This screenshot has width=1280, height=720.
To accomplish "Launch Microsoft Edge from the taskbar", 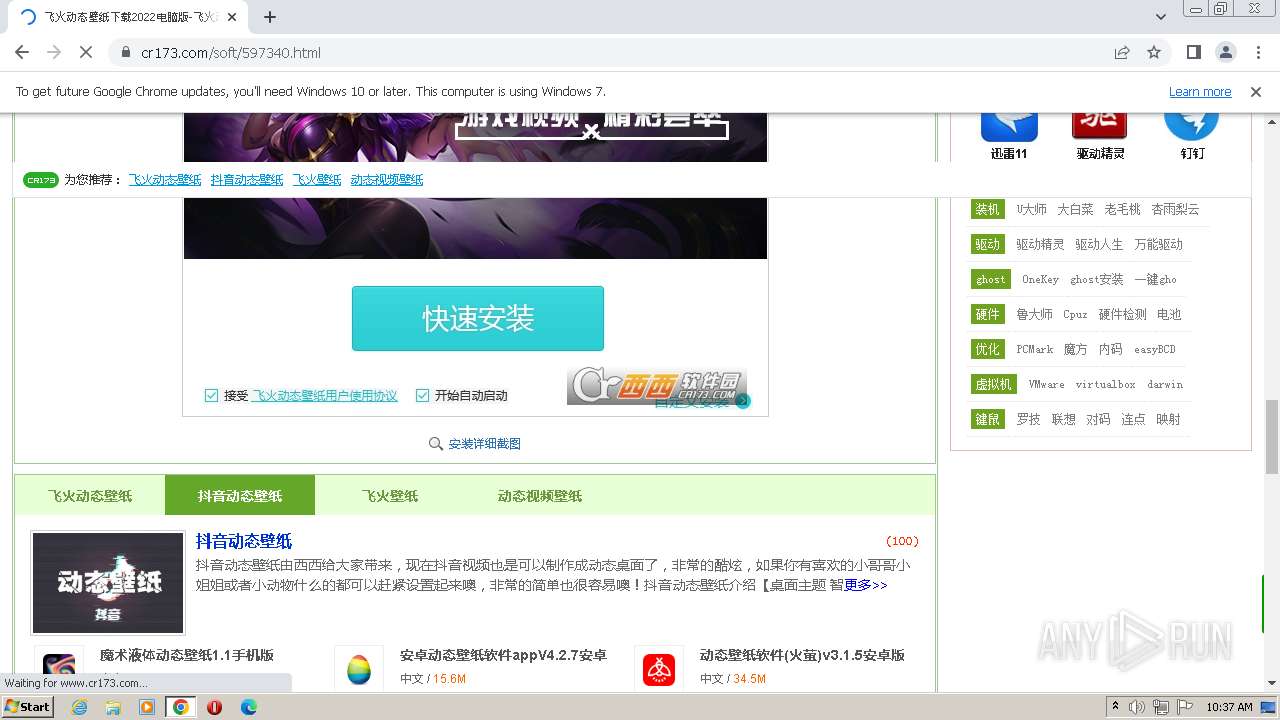I will click(x=248, y=707).
